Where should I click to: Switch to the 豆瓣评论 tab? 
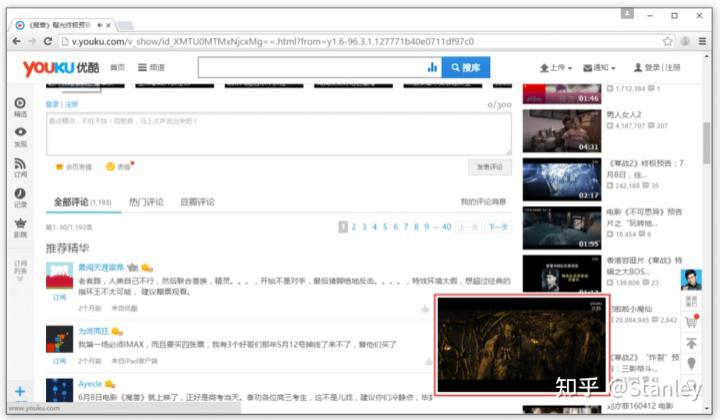click(x=197, y=202)
